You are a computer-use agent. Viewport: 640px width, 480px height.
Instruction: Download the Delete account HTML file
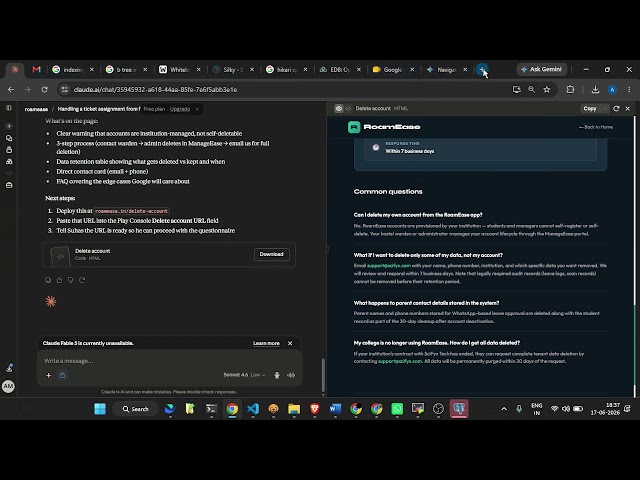click(271, 254)
